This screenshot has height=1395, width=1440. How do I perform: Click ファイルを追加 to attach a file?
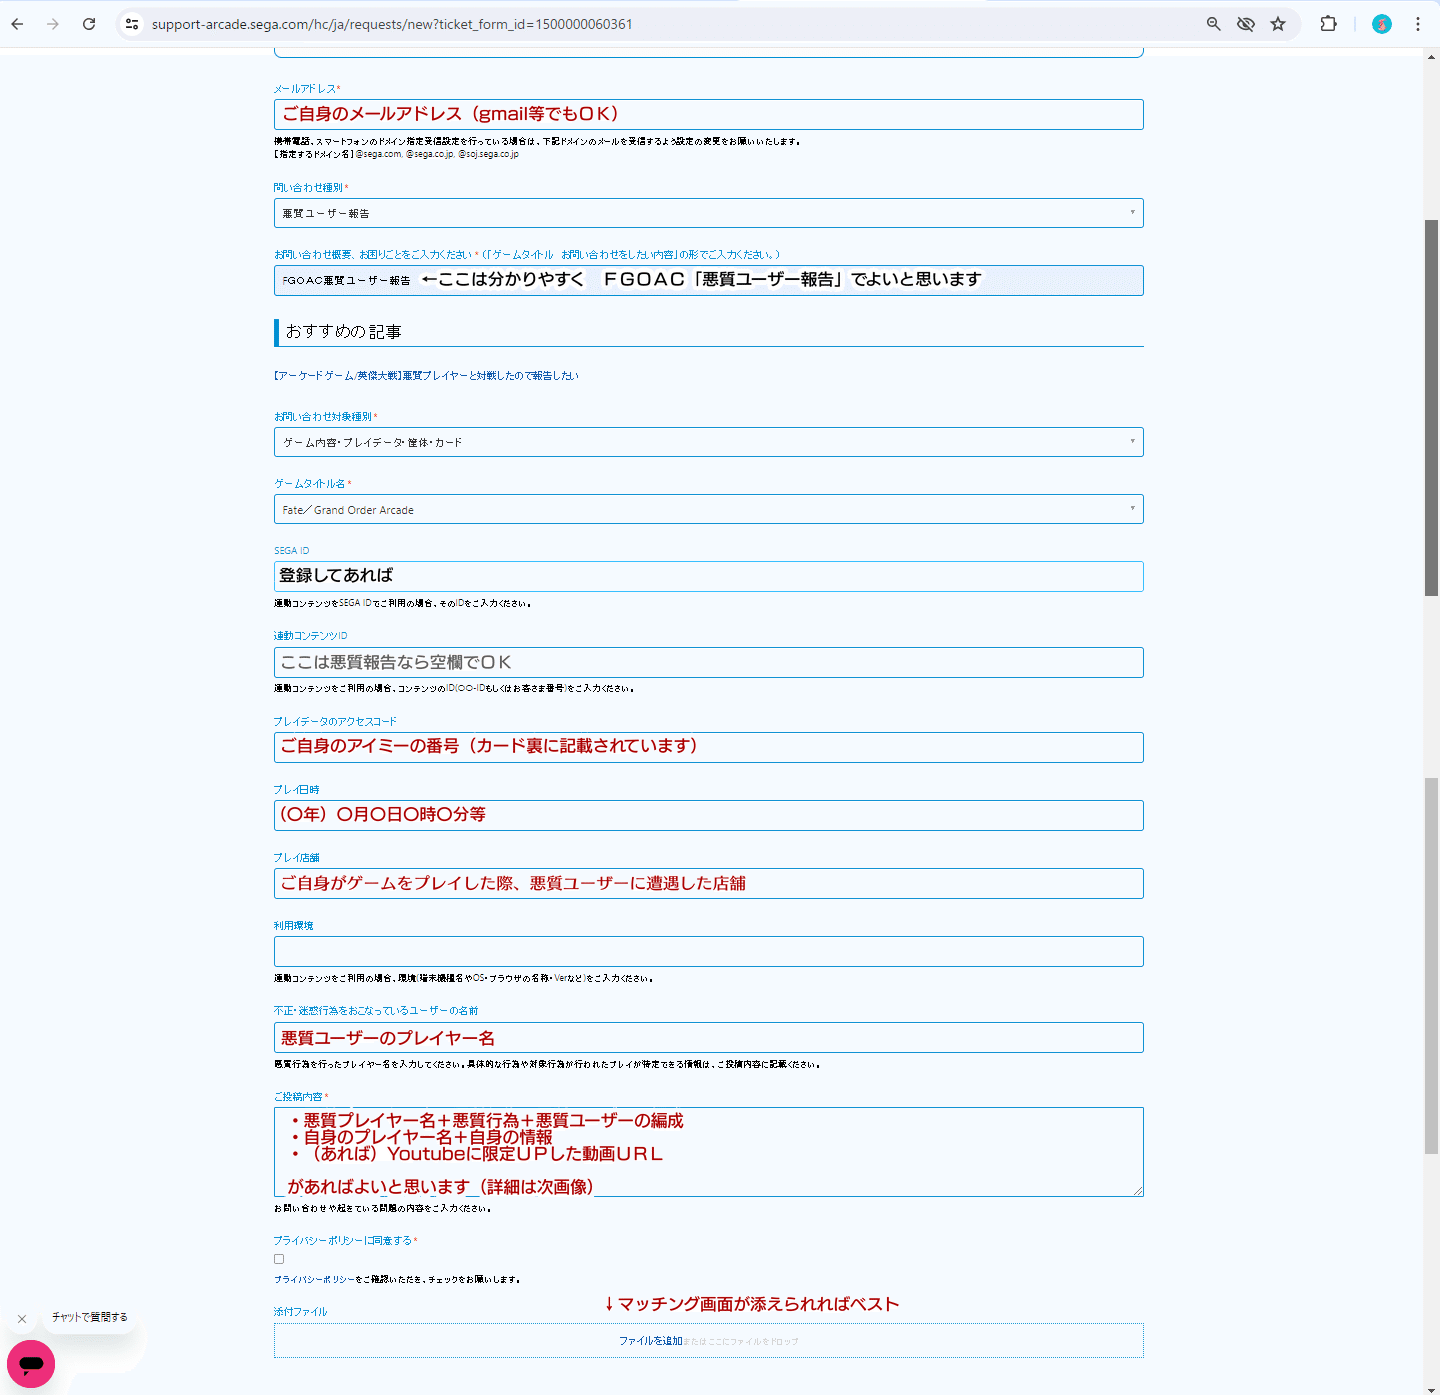pos(650,1341)
